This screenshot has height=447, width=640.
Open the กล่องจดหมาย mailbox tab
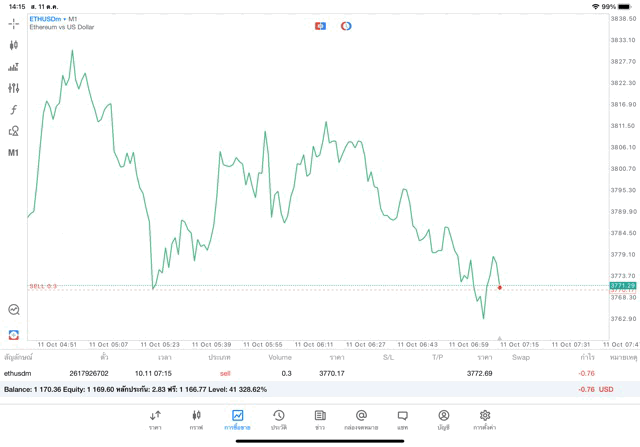361,419
